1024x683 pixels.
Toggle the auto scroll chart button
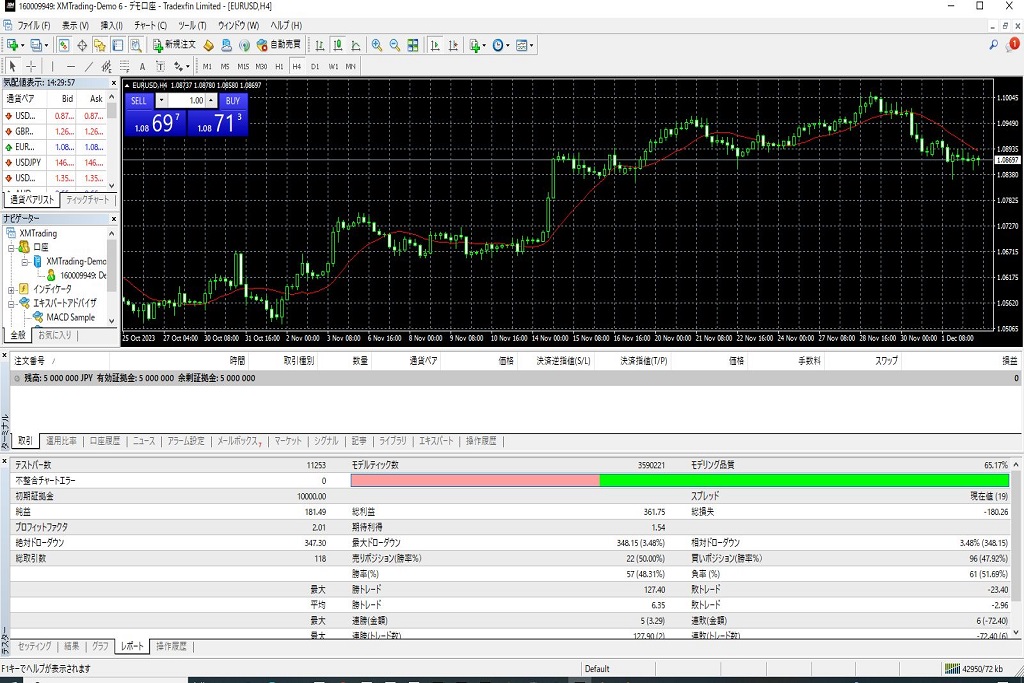pos(435,45)
